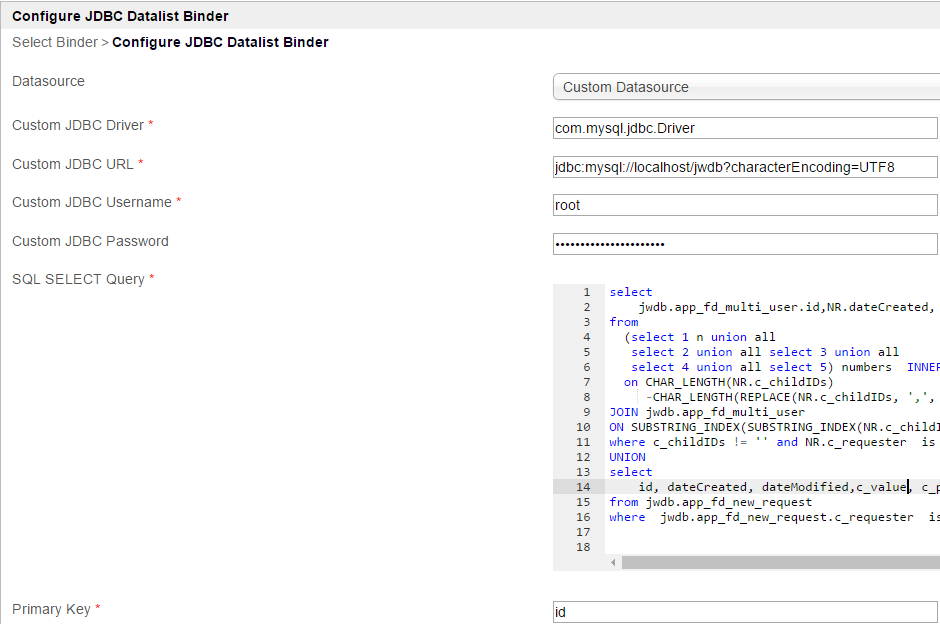The width and height of the screenshot is (940, 624).
Task: Click the Custom JDBC Password field
Action: (745, 244)
